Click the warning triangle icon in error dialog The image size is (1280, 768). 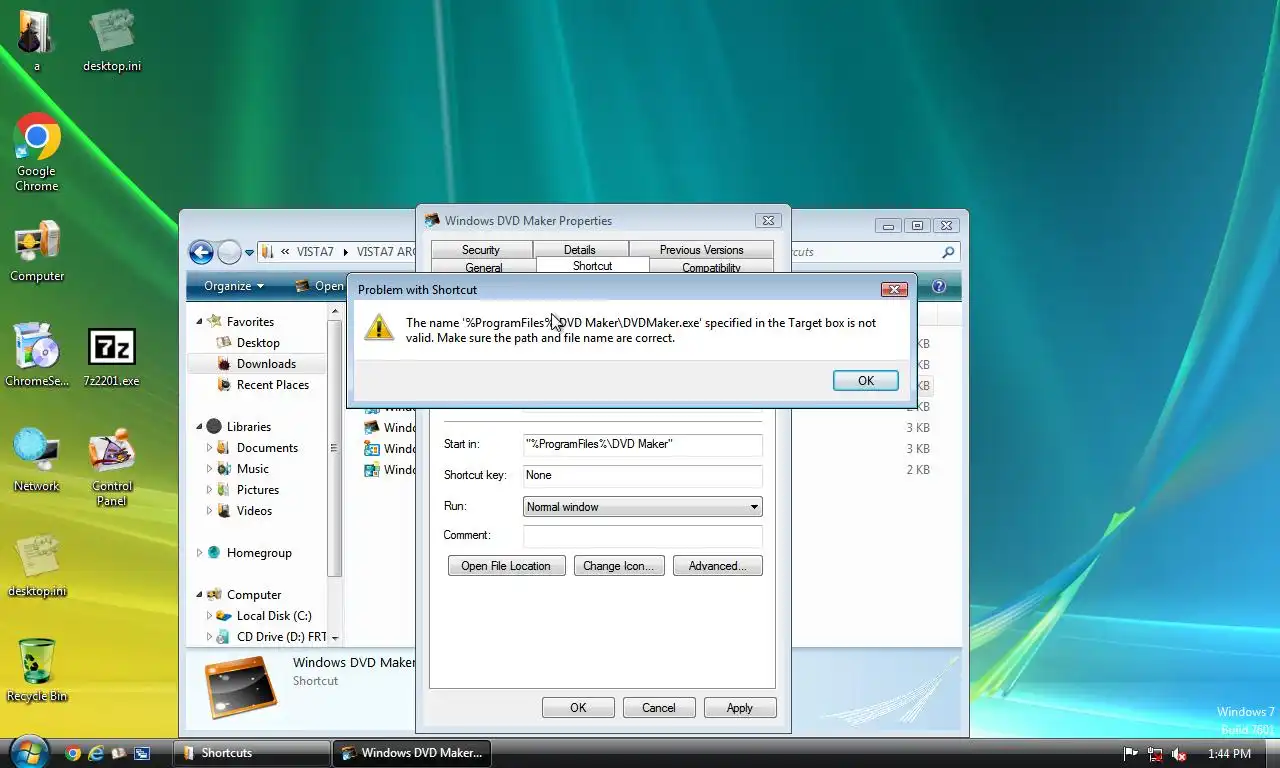379,327
